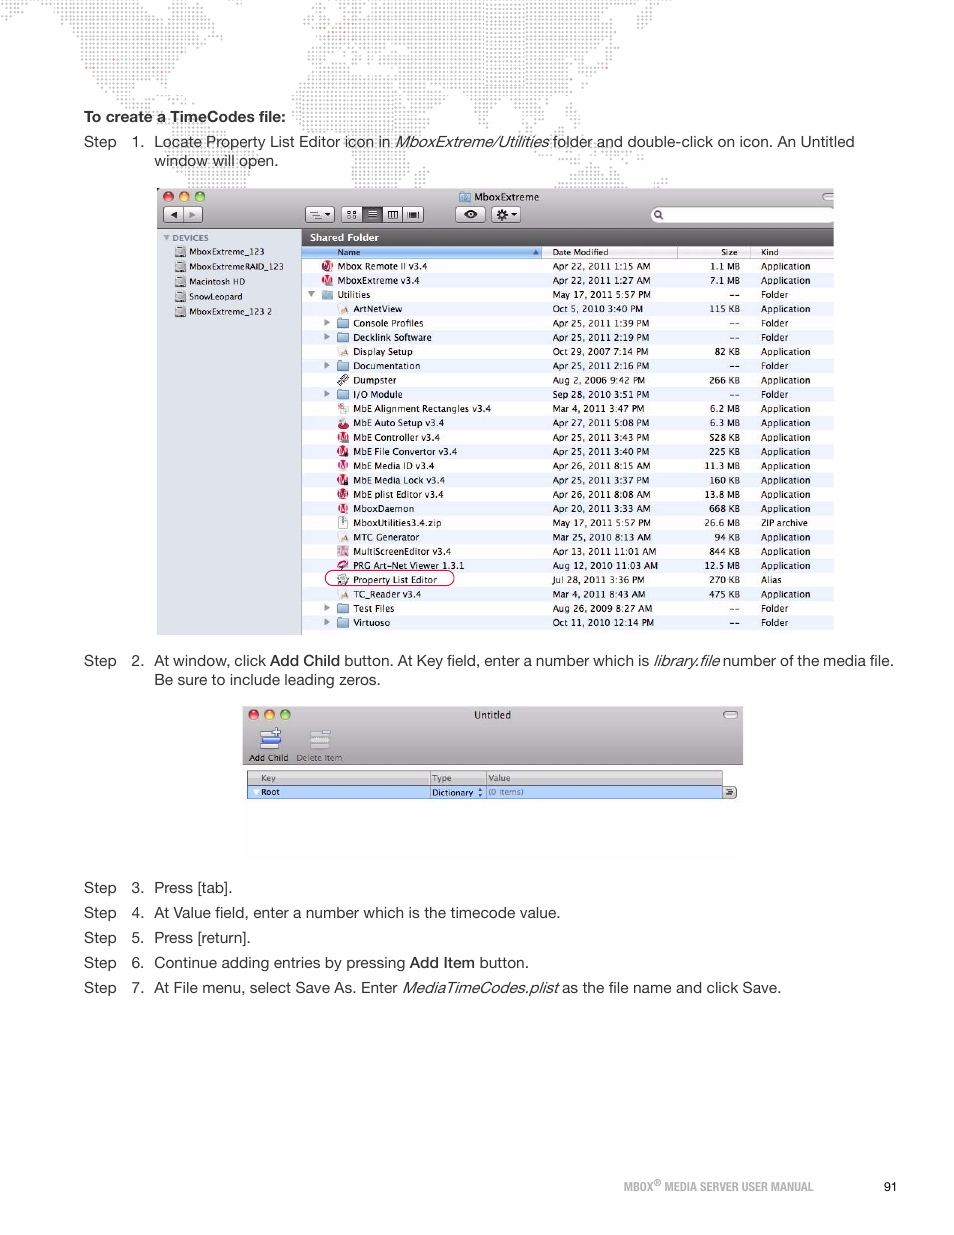Expand the Test Files folder

[327, 608]
